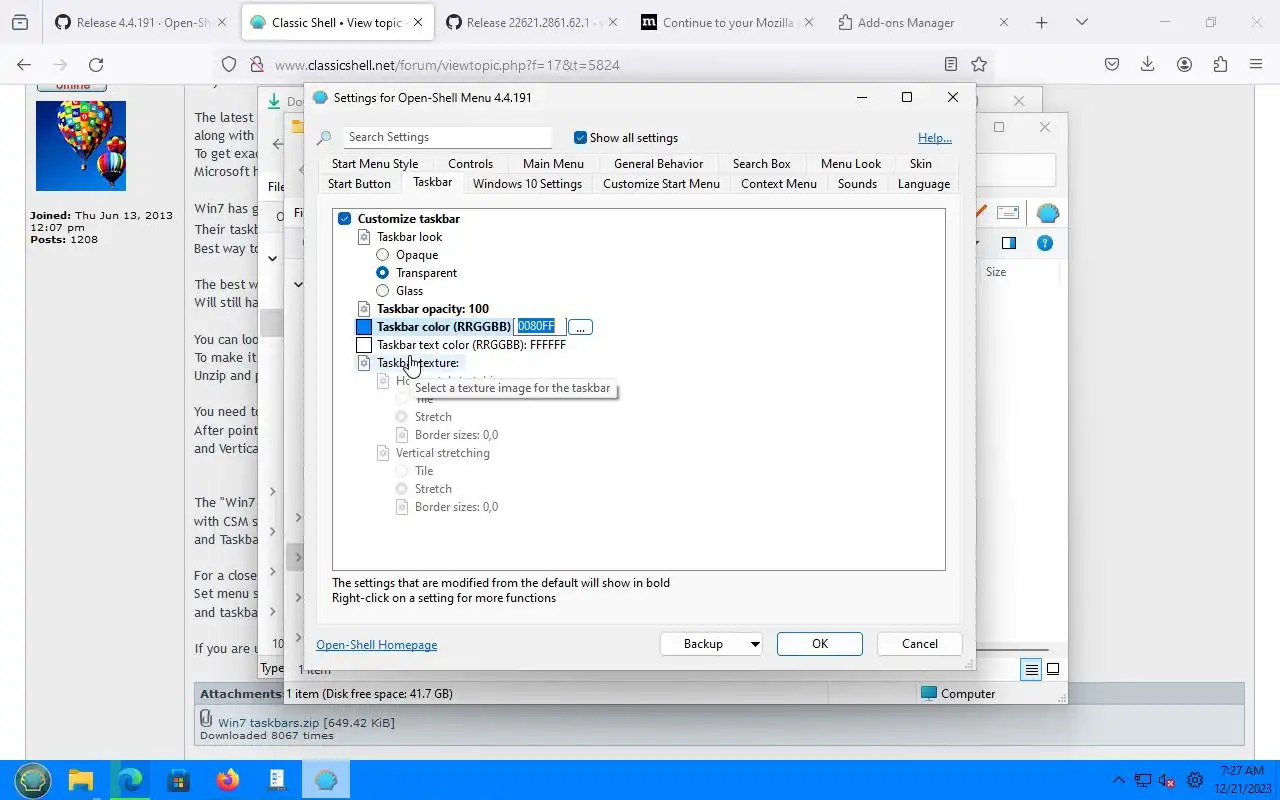Click the muted volume tray icon

point(1167,780)
